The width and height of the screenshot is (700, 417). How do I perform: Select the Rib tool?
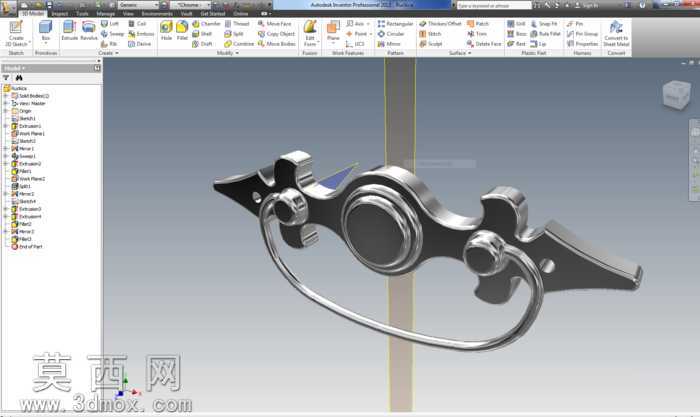click(109, 44)
